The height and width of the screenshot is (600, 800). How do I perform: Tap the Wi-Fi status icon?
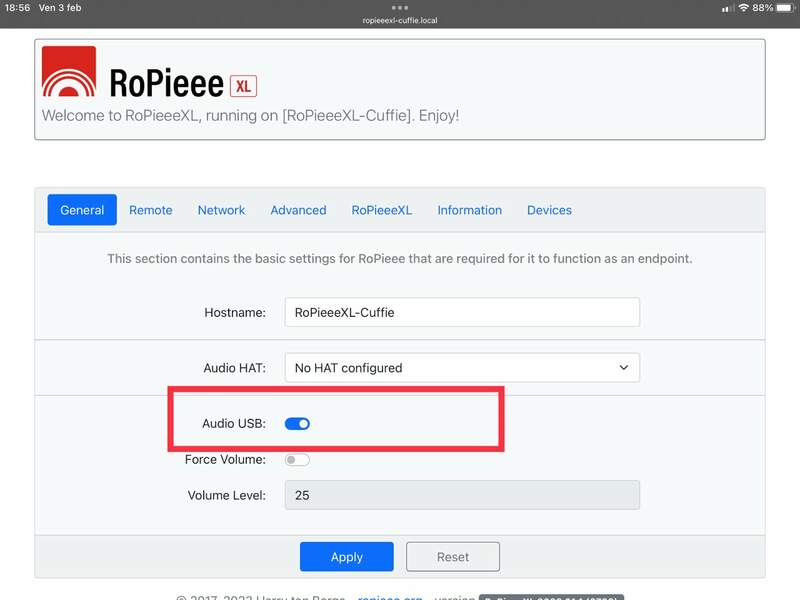[x=743, y=8]
